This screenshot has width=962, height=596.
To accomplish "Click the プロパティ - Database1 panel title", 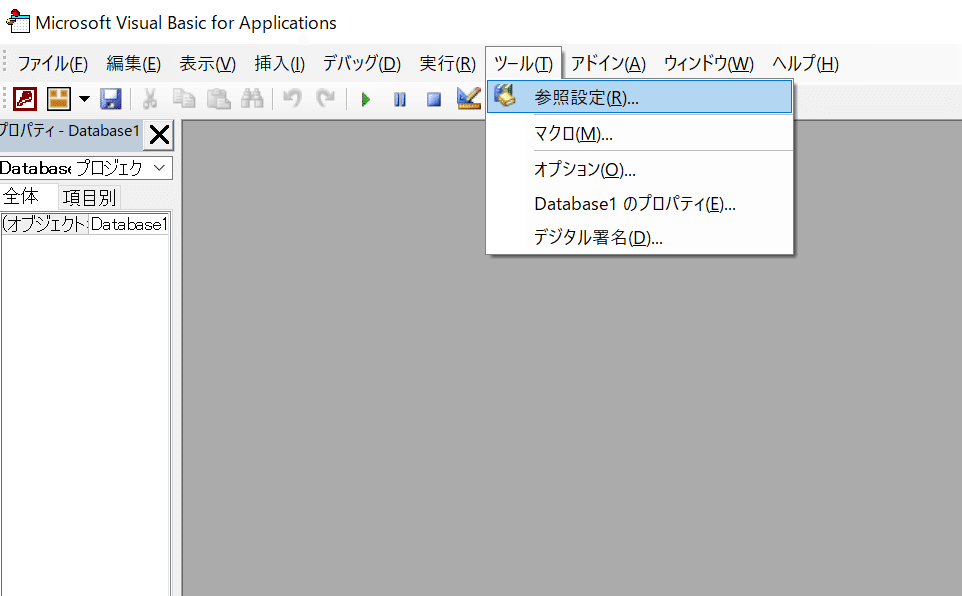I will coord(70,131).
